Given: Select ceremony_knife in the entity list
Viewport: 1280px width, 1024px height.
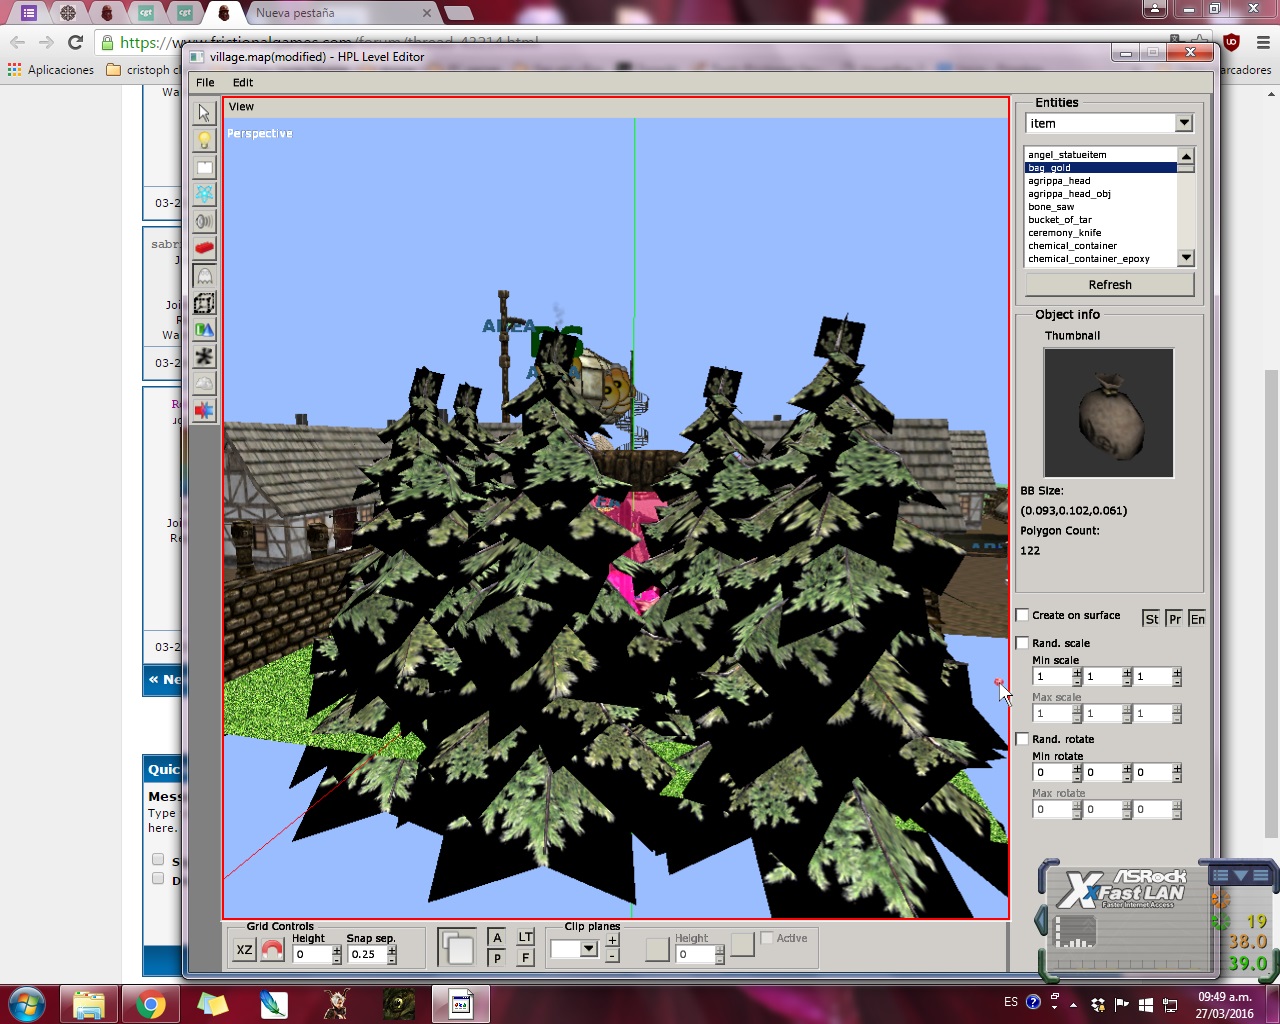Looking at the screenshot, I should pos(1100,233).
